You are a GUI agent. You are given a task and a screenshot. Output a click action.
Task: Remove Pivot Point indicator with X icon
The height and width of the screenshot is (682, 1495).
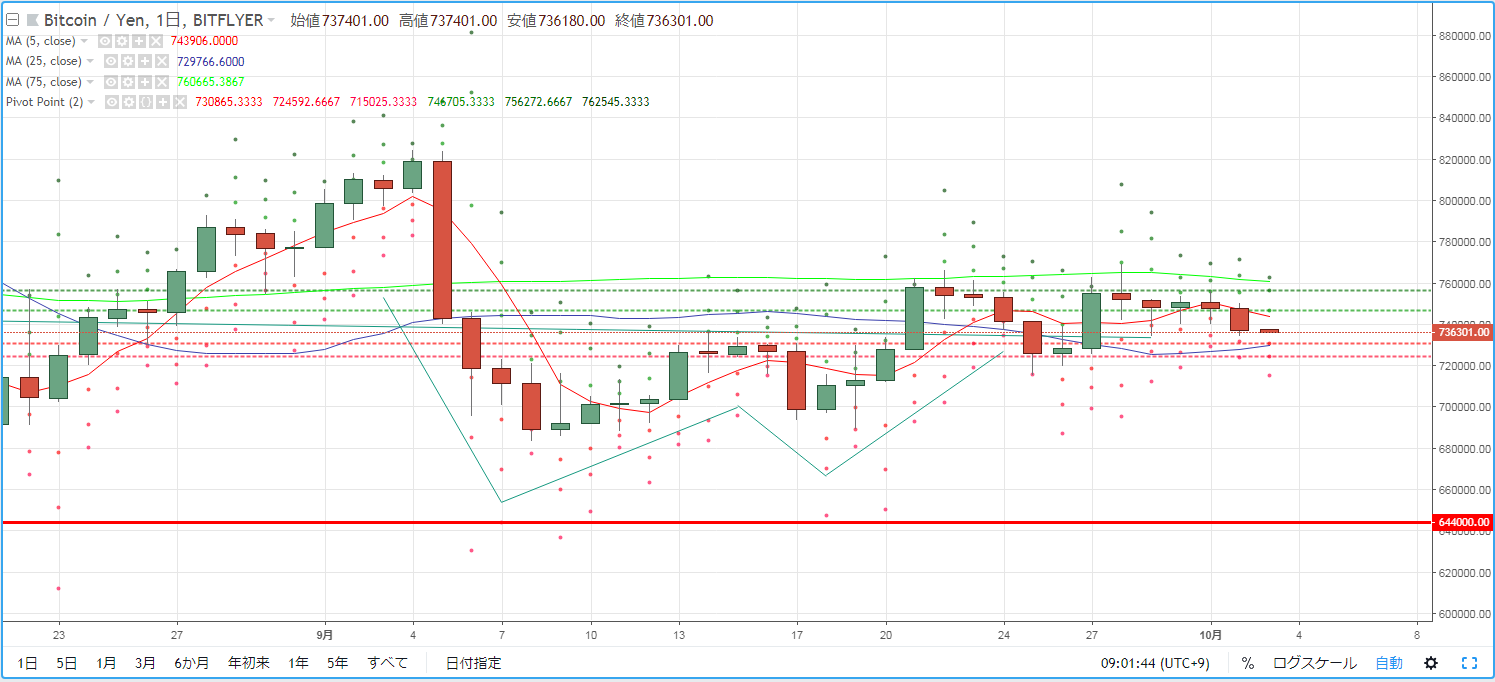click(x=180, y=102)
